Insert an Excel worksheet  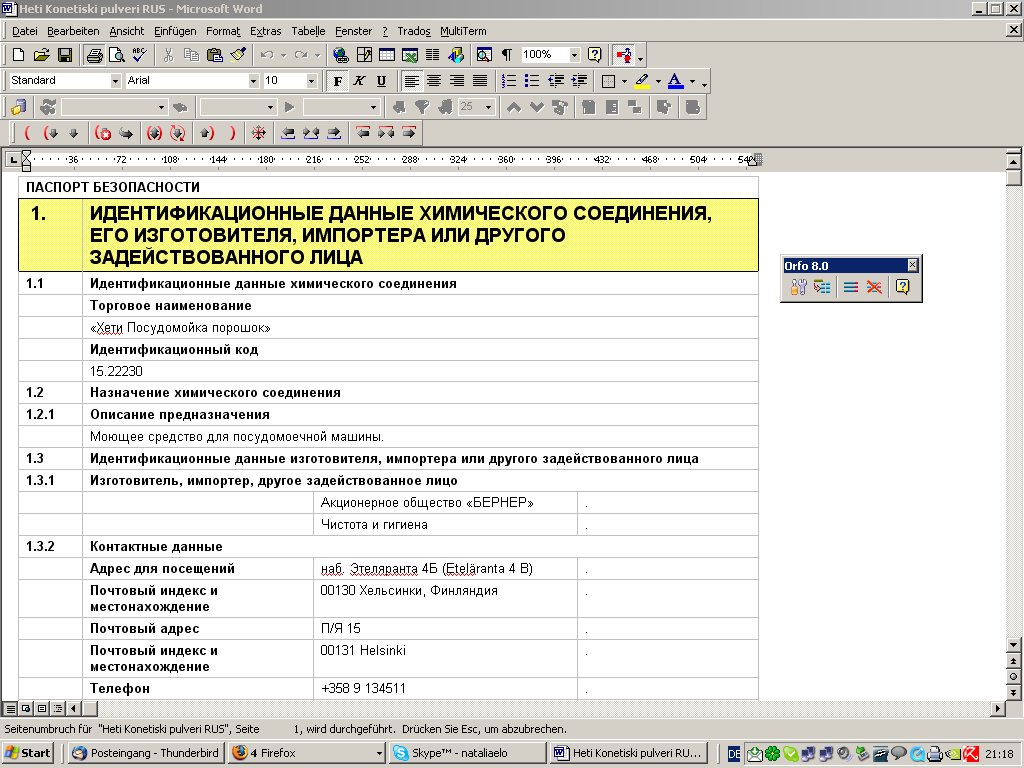pos(409,55)
